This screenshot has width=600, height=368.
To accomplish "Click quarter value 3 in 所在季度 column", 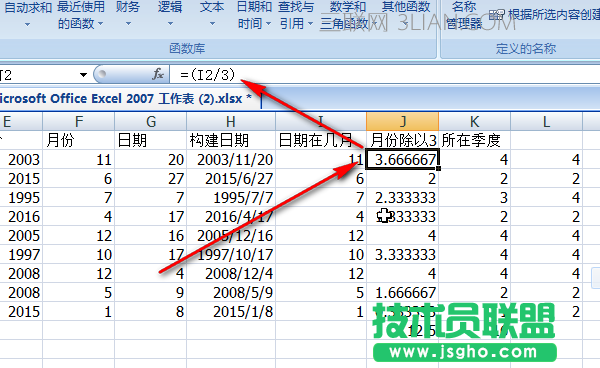I will (474, 197).
